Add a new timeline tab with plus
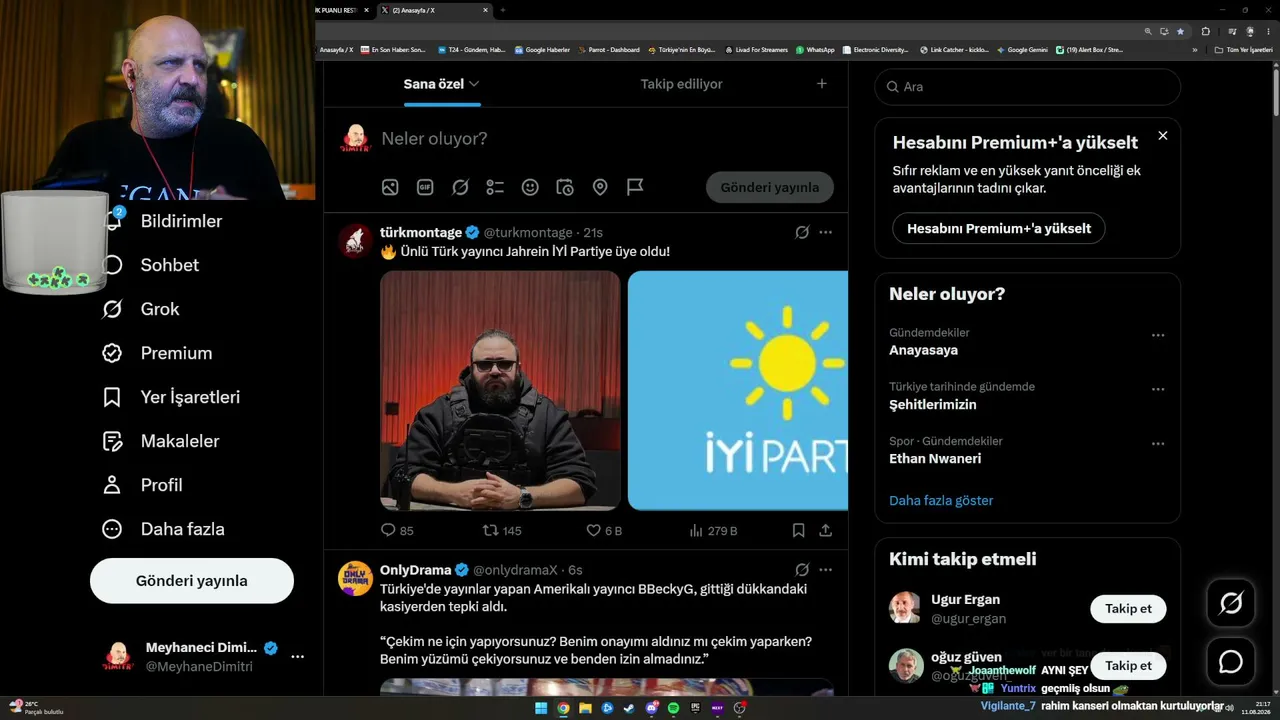The height and width of the screenshot is (720, 1280). 822,84
